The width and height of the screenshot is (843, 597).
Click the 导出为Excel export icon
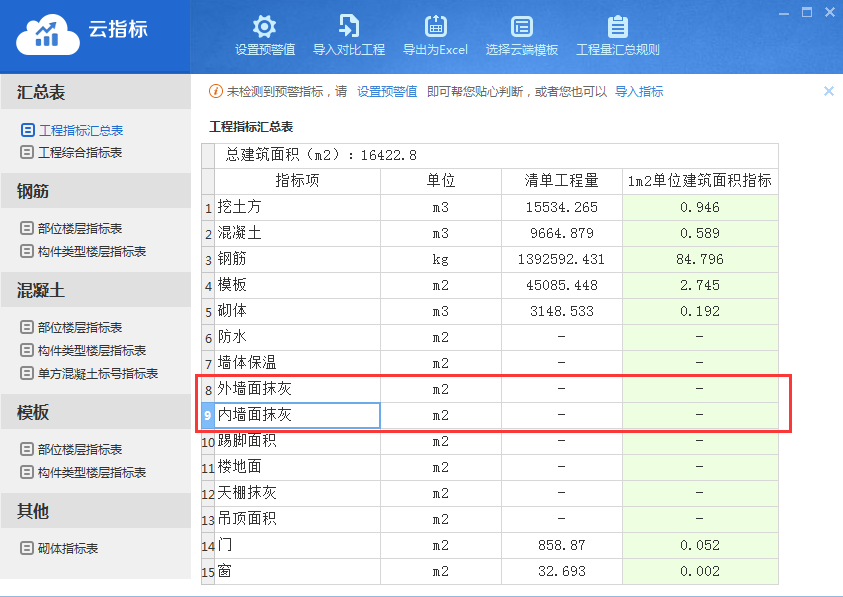coord(435,26)
